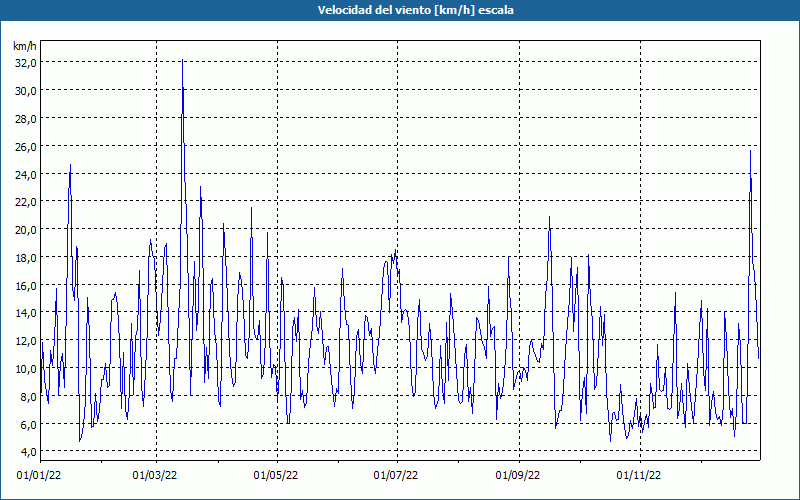
Task: Select the 26,0 y-axis label
Action: 26,147
